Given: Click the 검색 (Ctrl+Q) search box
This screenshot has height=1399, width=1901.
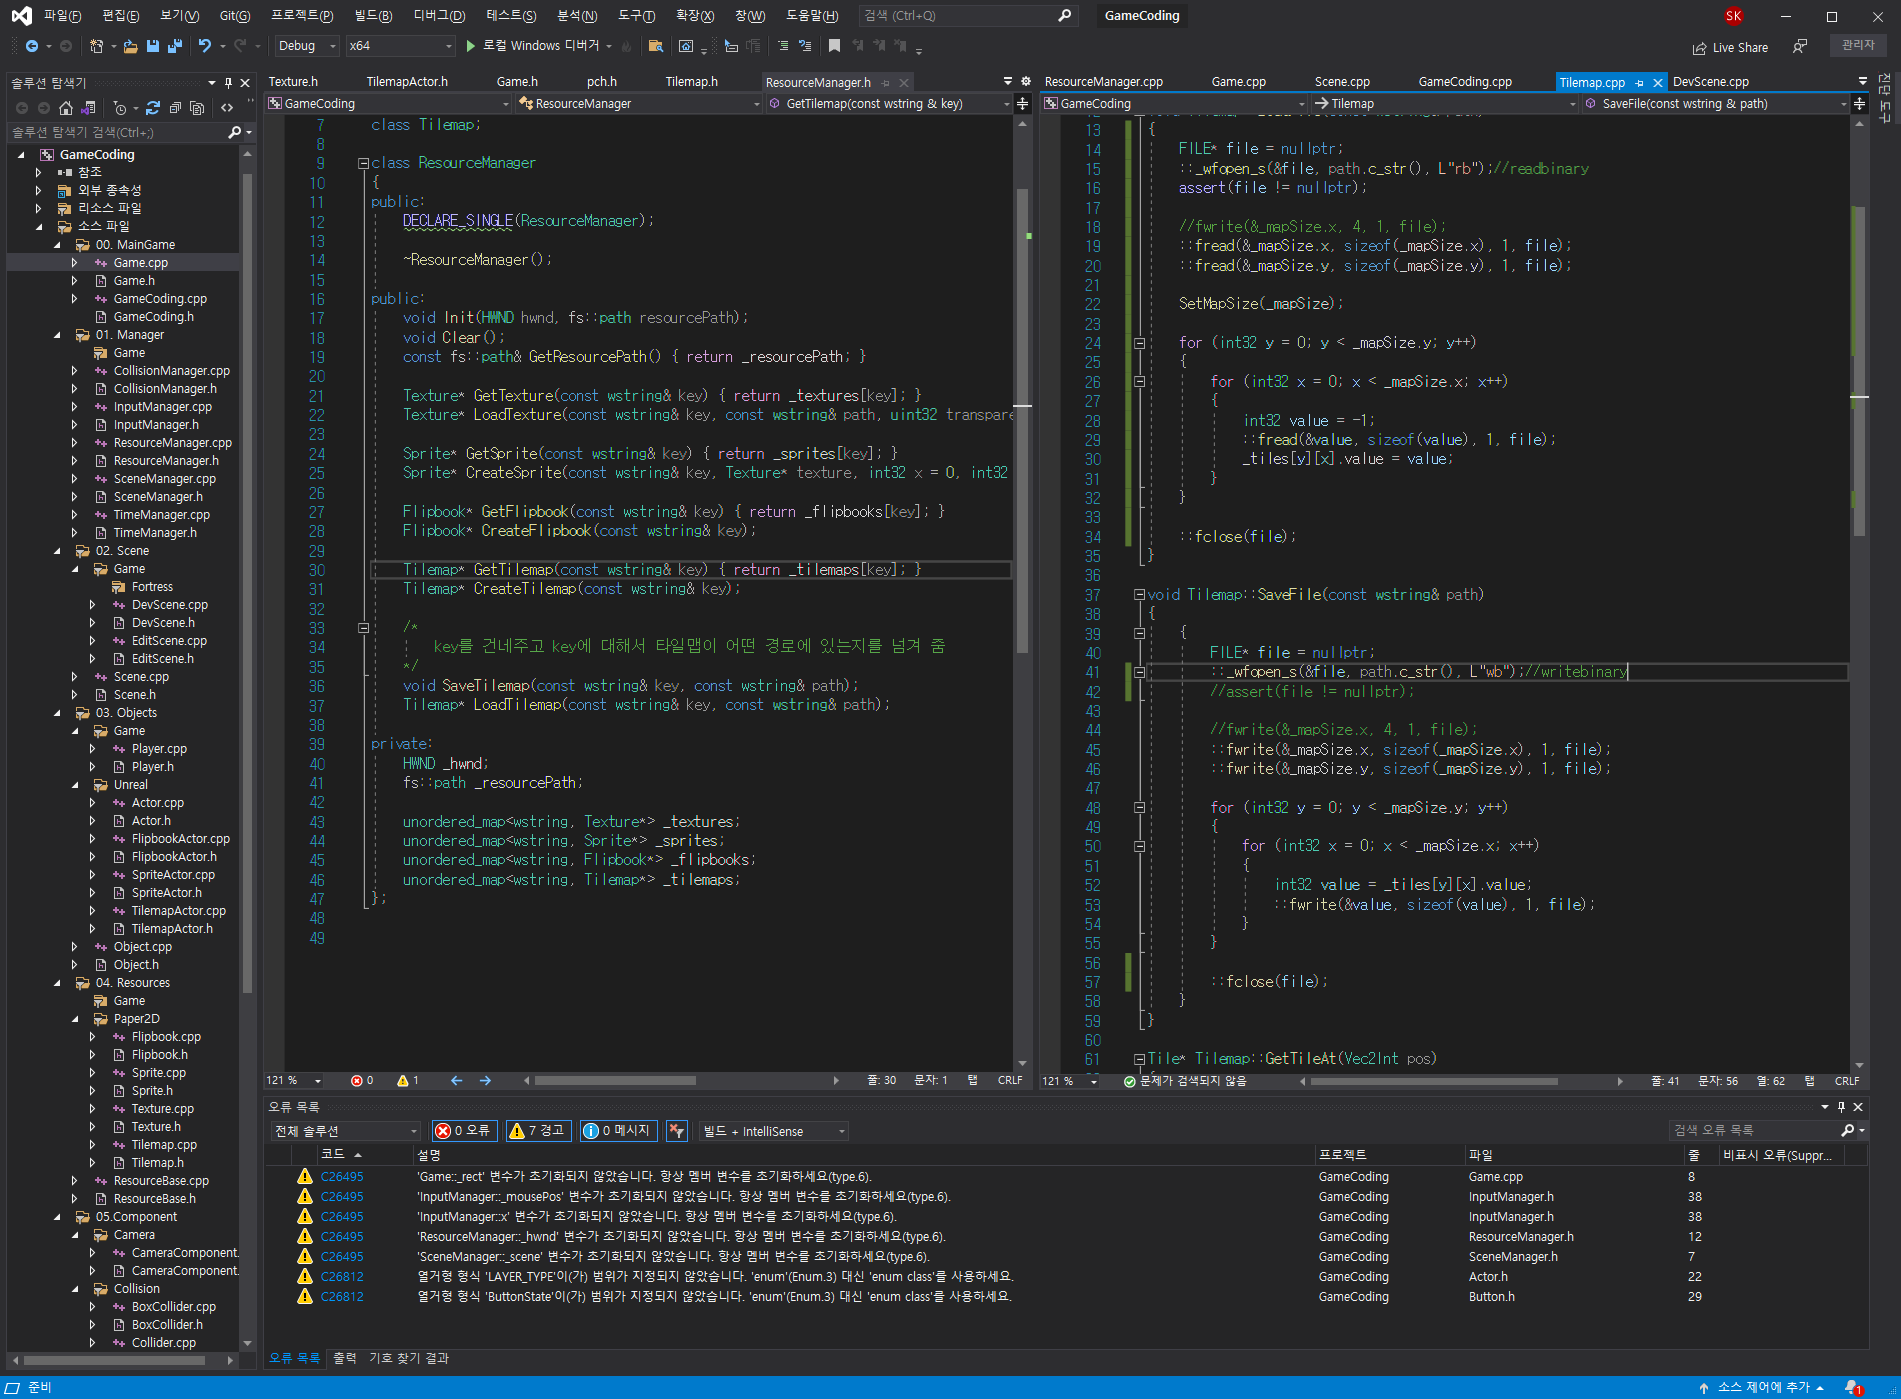Looking at the screenshot, I should click(967, 16).
